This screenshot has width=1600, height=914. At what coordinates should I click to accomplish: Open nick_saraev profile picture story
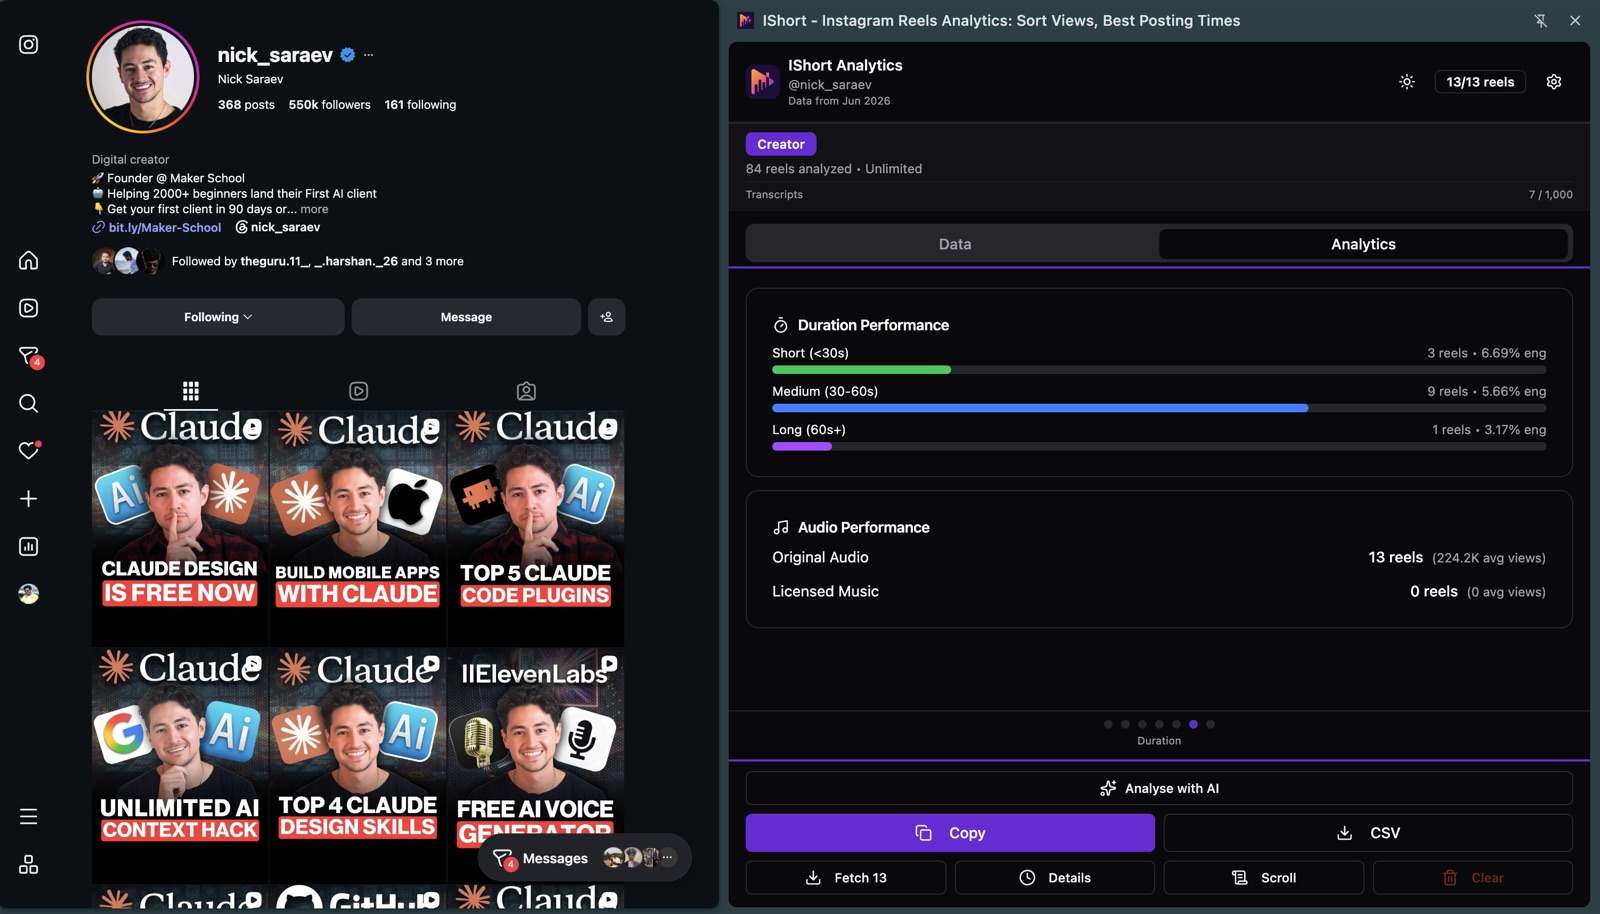click(x=143, y=76)
